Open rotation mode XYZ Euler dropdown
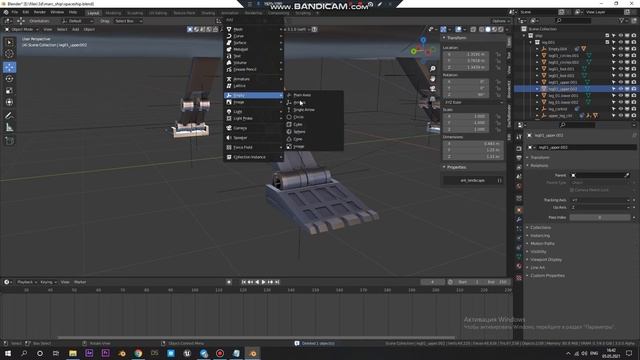The height and width of the screenshot is (360, 640). tap(473, 102)
